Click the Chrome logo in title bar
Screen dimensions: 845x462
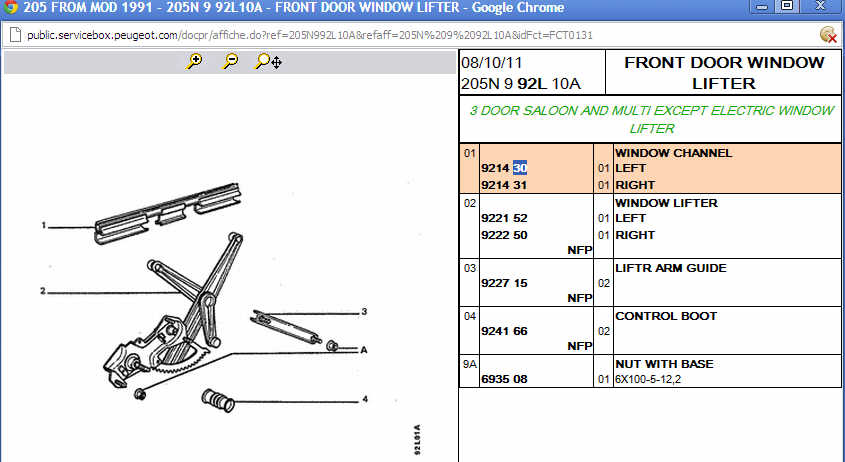10,8
